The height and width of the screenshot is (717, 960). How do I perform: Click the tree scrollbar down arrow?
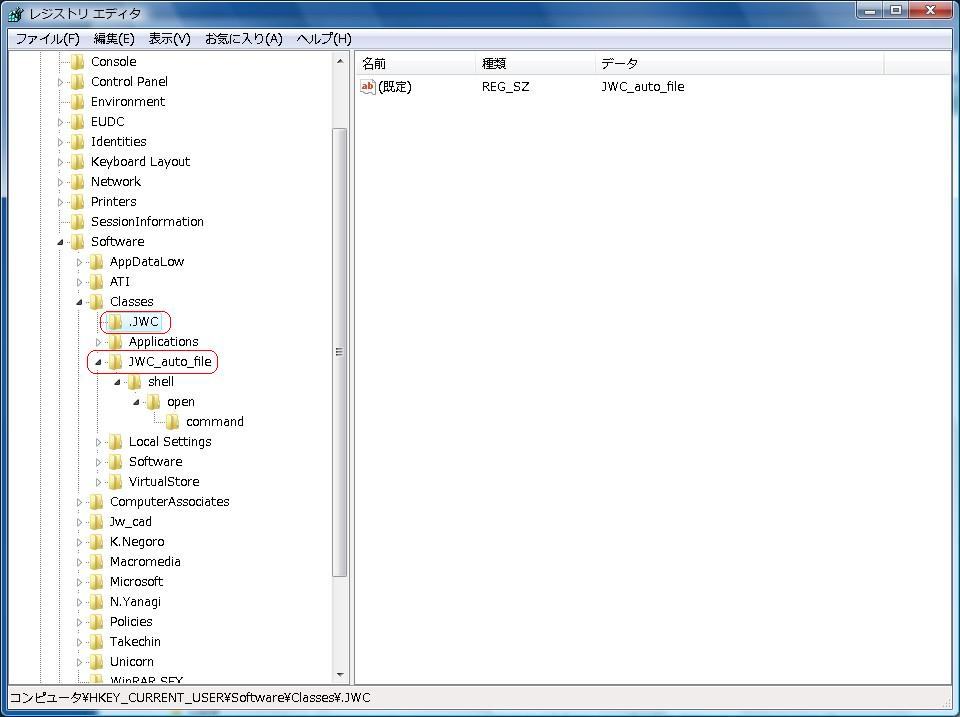pos(340,675)
